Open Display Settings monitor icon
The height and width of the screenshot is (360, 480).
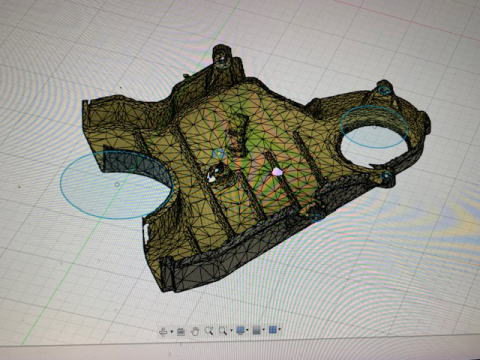[x=240, y=330]
